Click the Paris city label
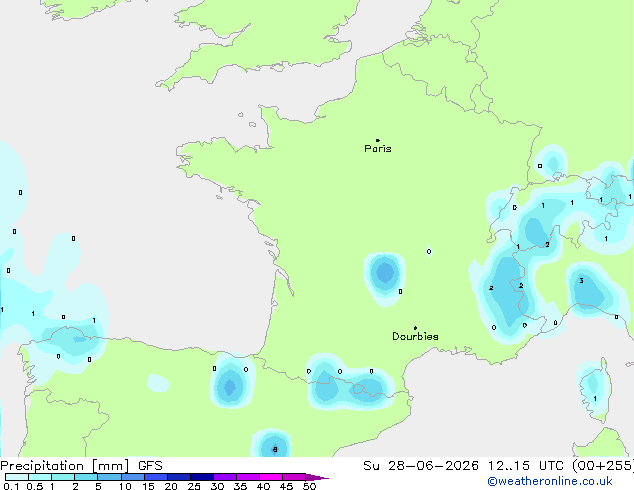The width and height of the screenshot is (634, 490). (378, 149)
